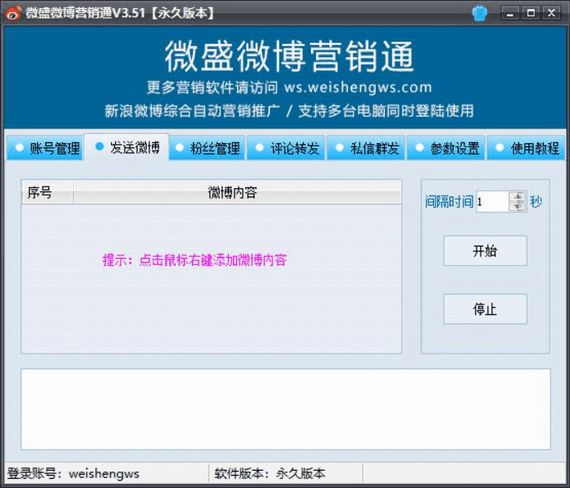The image size is (570, 488).
Task: Select the 发送微博 tab
Action: [x=126, y=147]
